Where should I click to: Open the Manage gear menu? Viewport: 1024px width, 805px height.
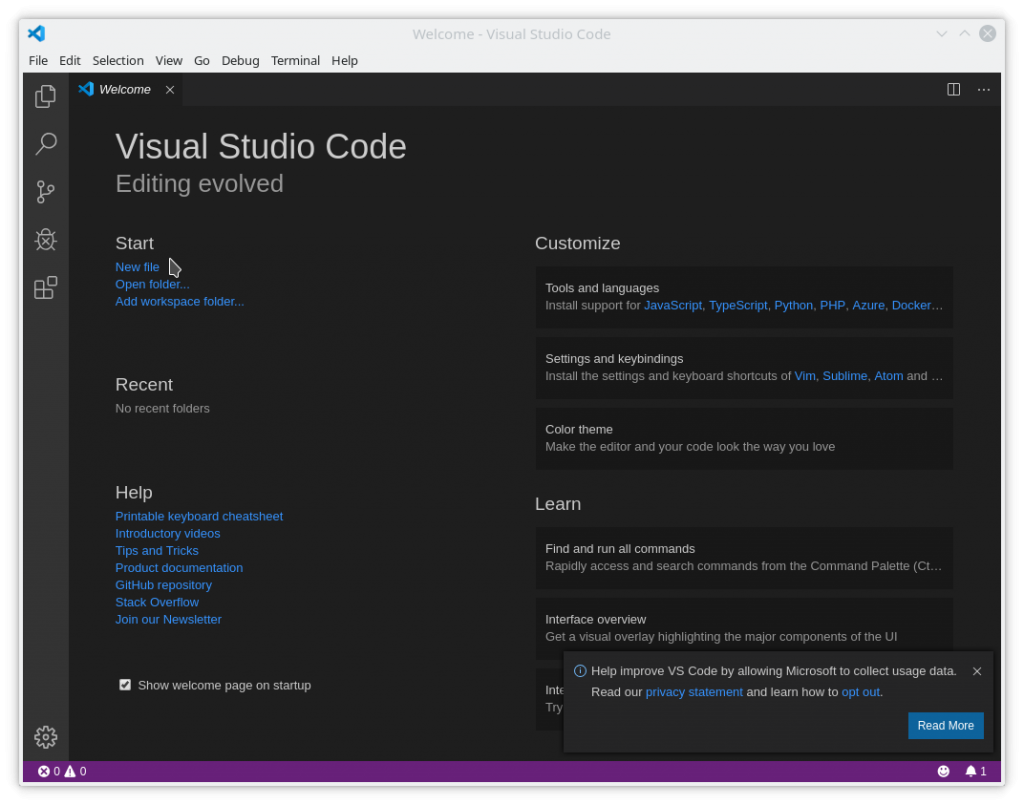click(46, 737)
